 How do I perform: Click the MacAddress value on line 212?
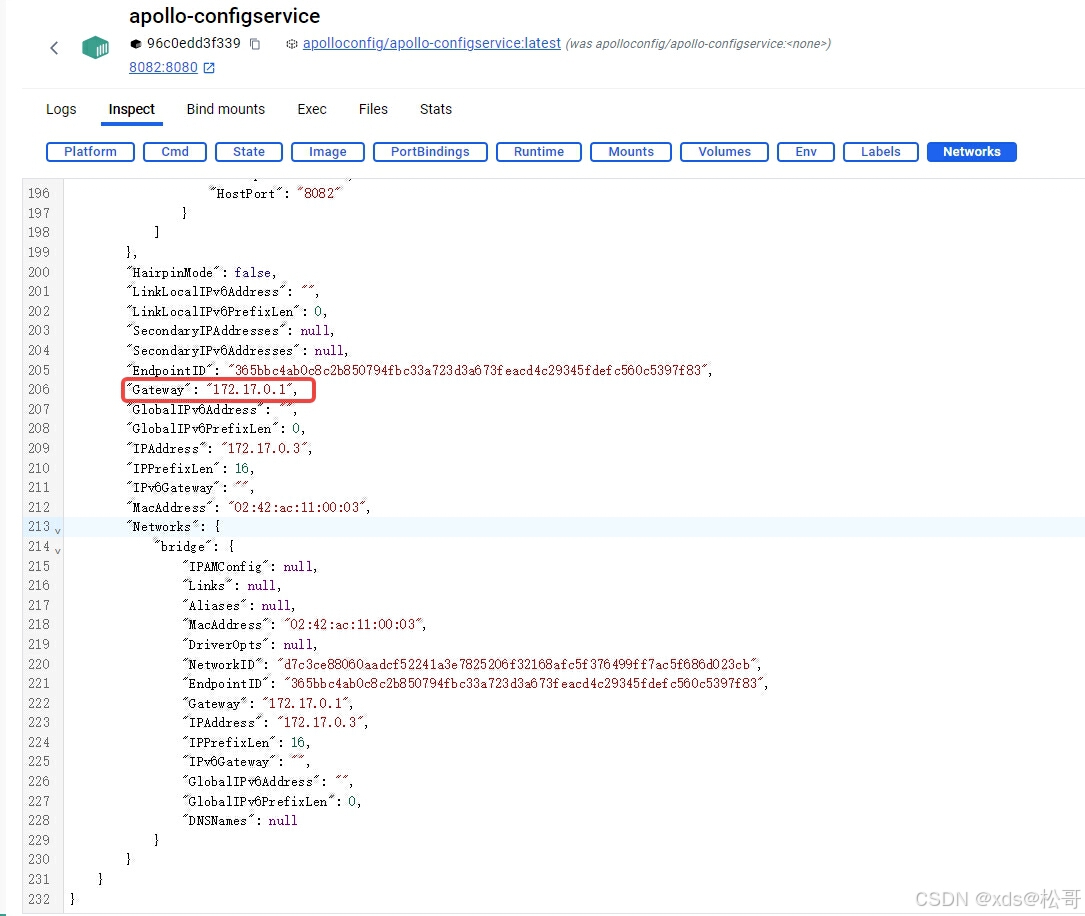299,507
